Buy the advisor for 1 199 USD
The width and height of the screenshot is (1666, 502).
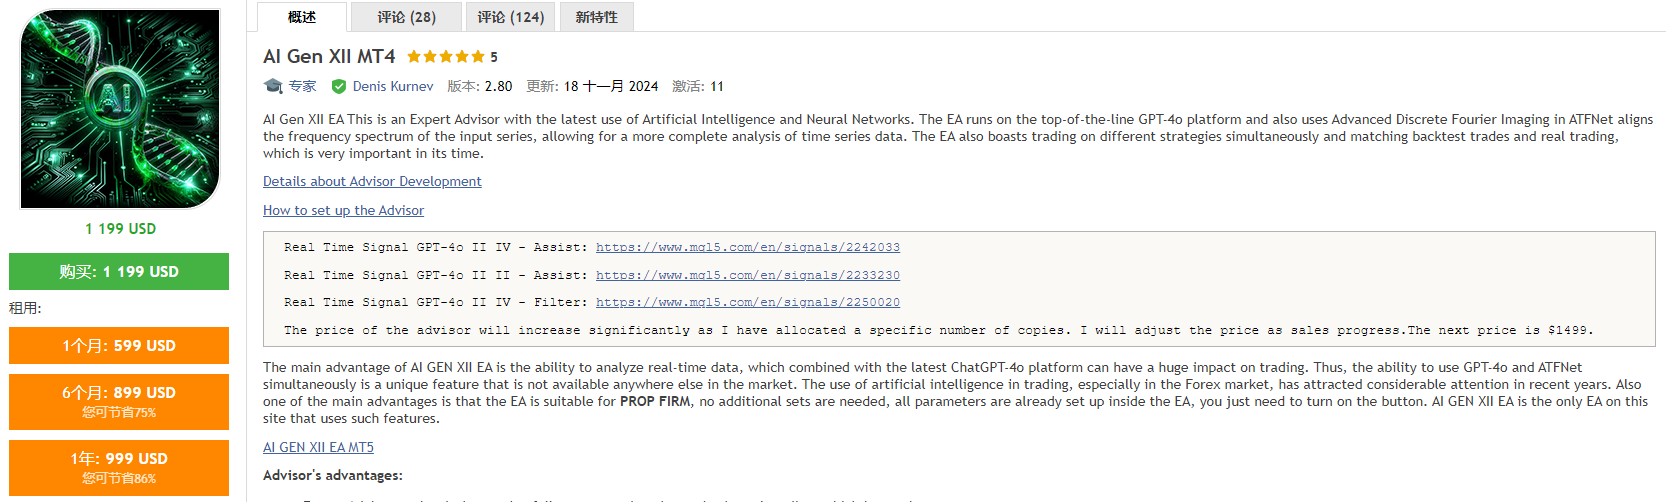pos(119,271)
